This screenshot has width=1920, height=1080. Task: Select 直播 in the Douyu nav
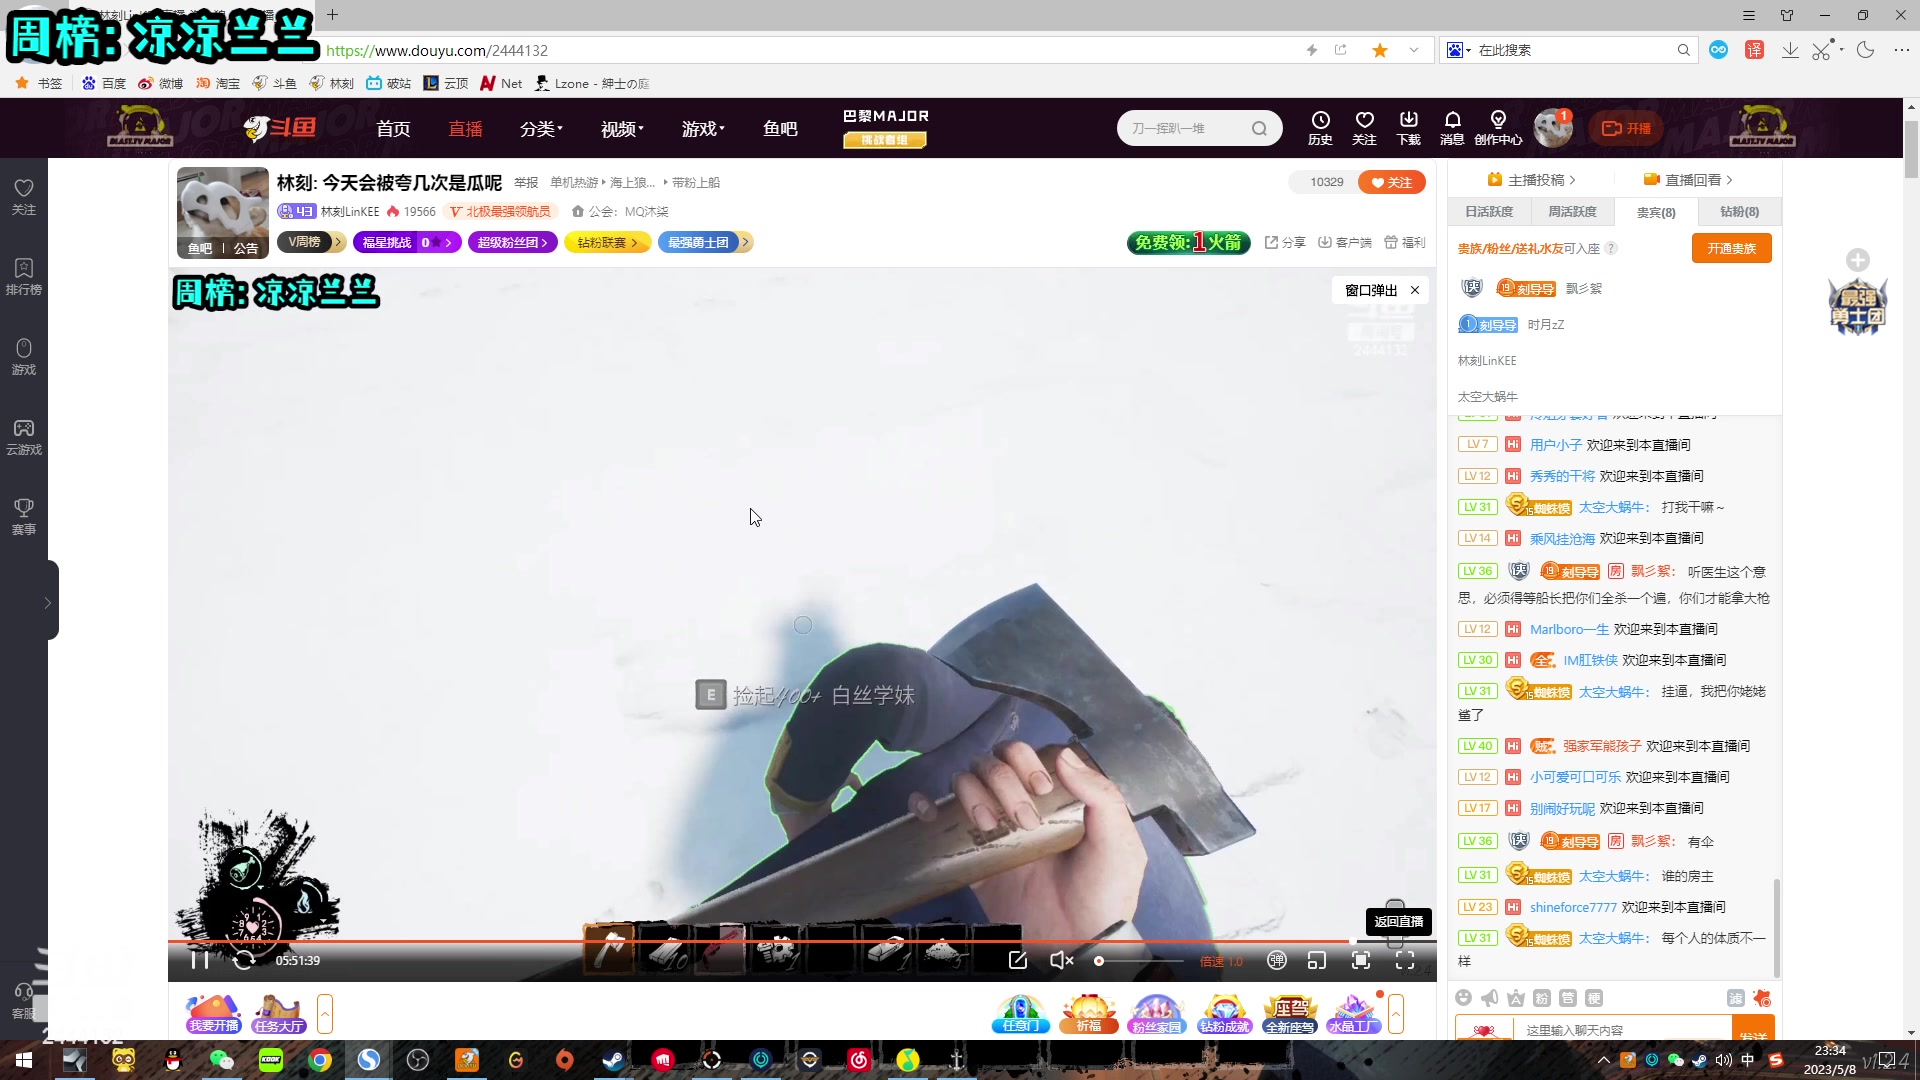[465, 128]
